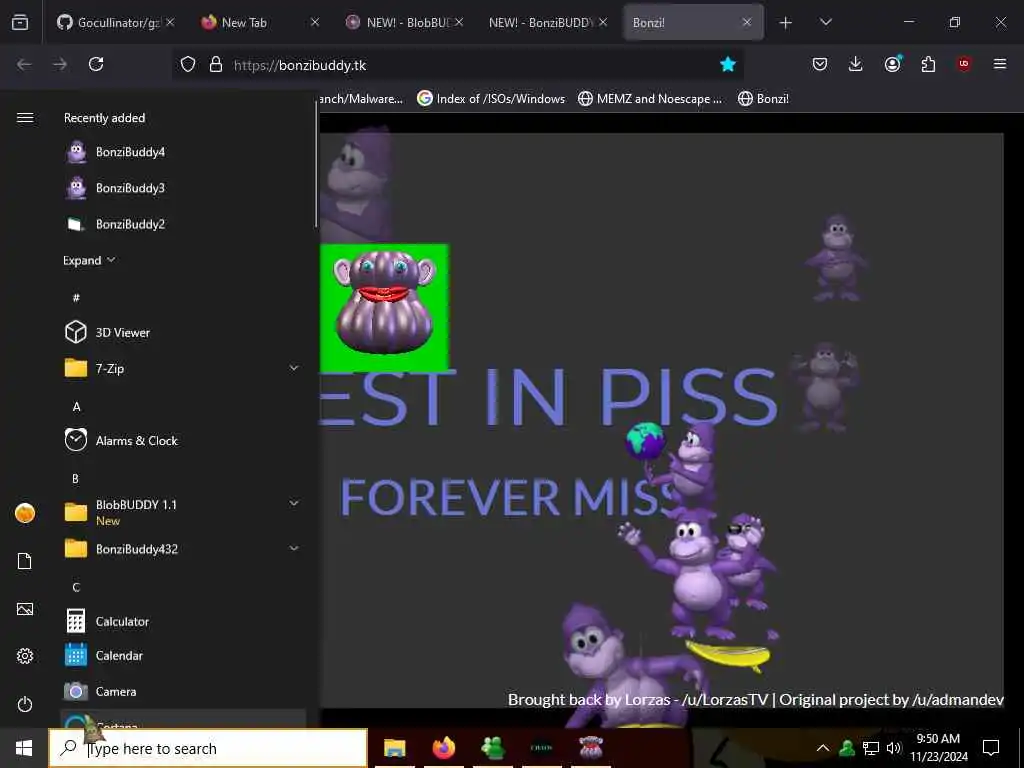Open a new Firefox tab

785,23
